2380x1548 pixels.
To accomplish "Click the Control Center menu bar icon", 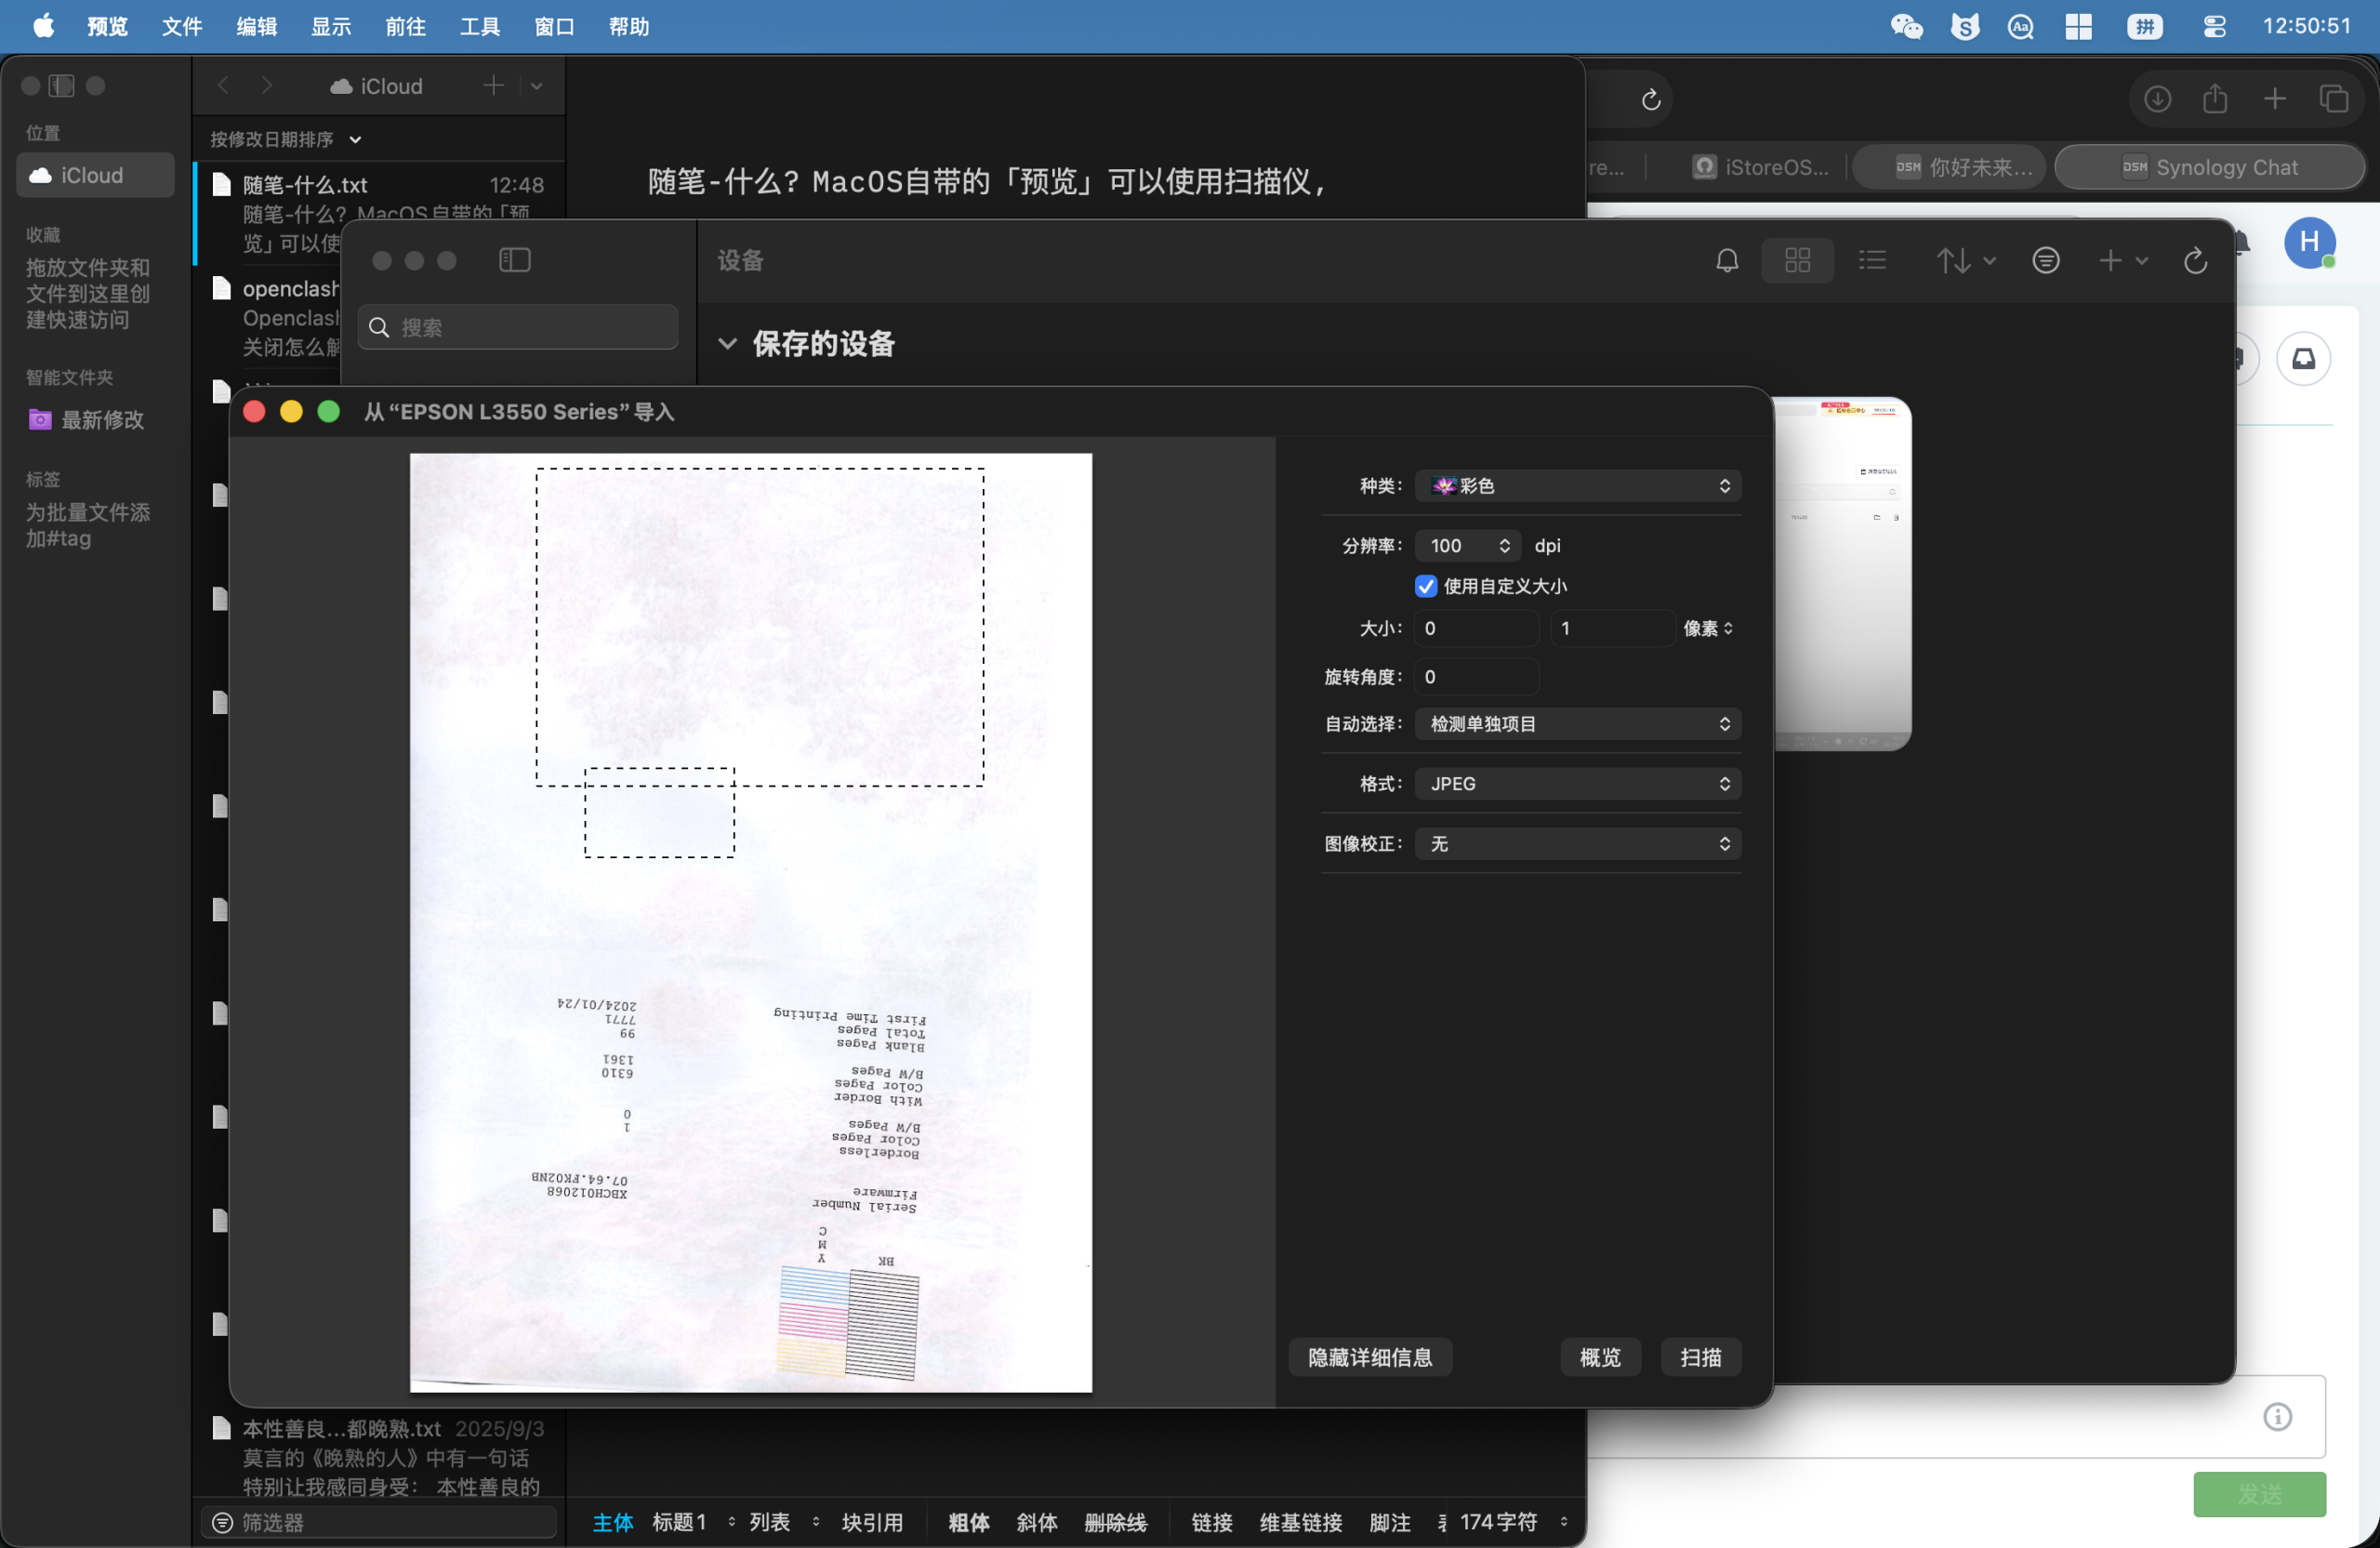I will [2214, 26].
